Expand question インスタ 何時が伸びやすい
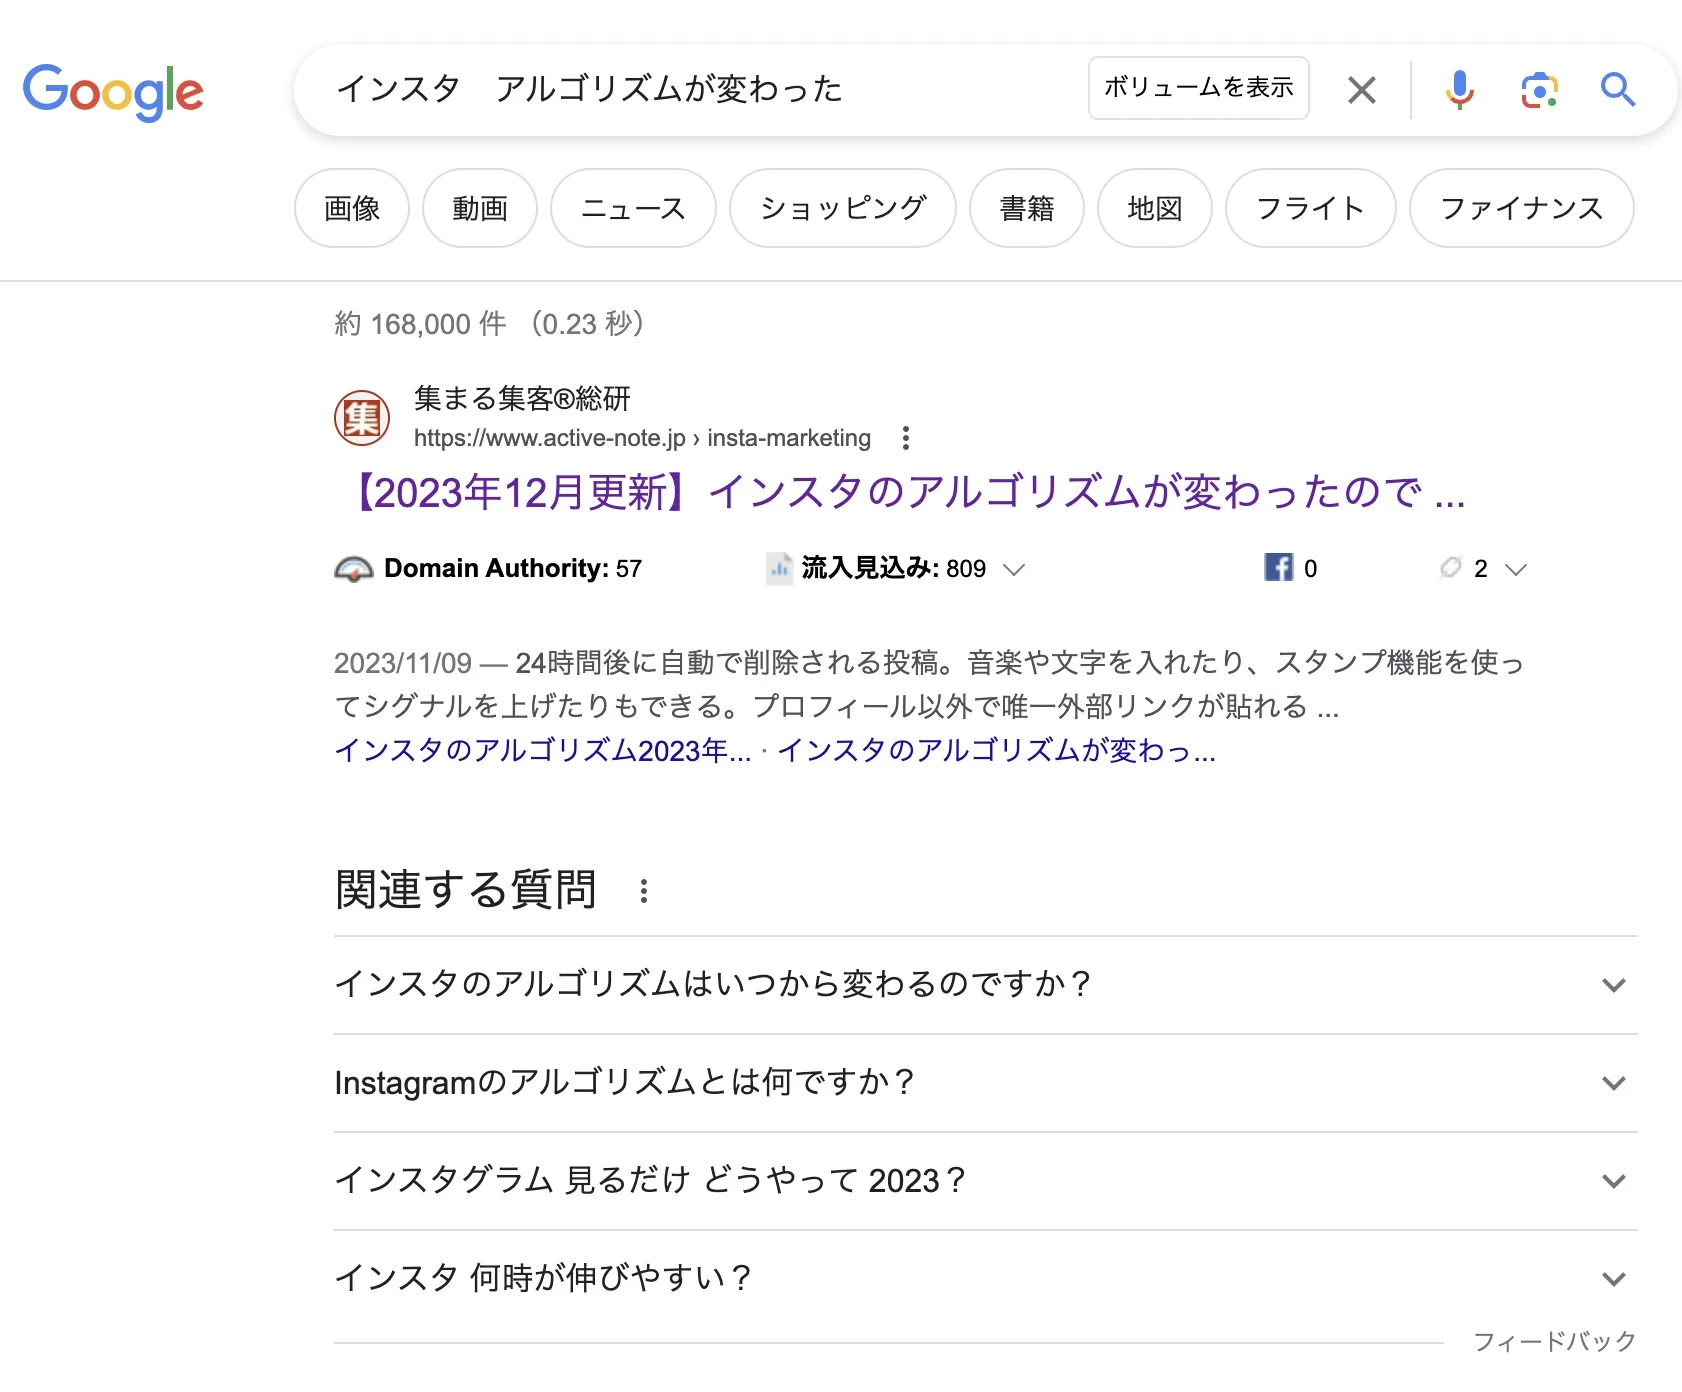This screenshot has width=1682, height=1392. 985,1279
